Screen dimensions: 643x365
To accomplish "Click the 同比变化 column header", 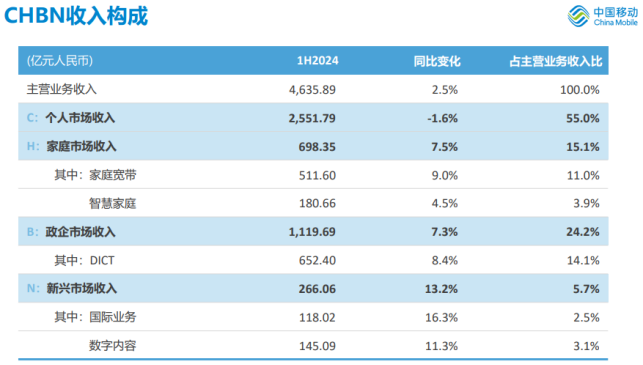I will tap(437, 61).
